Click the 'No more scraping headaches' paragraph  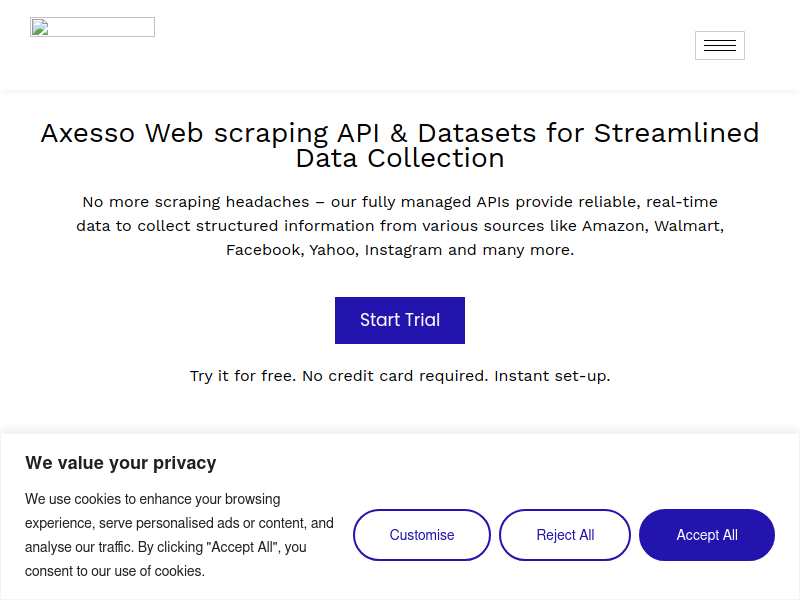400,226
